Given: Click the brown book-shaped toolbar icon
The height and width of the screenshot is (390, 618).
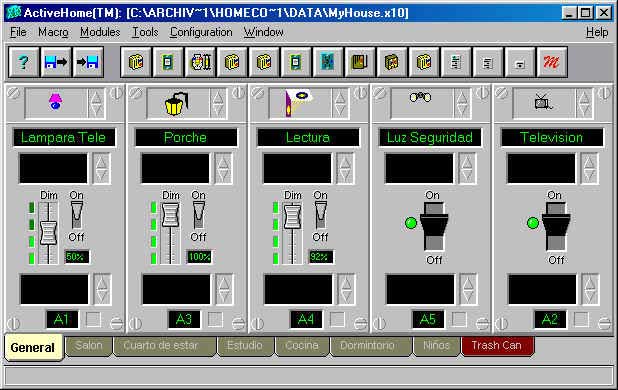Looking at the screenshot, I should [x=359, y=62].
